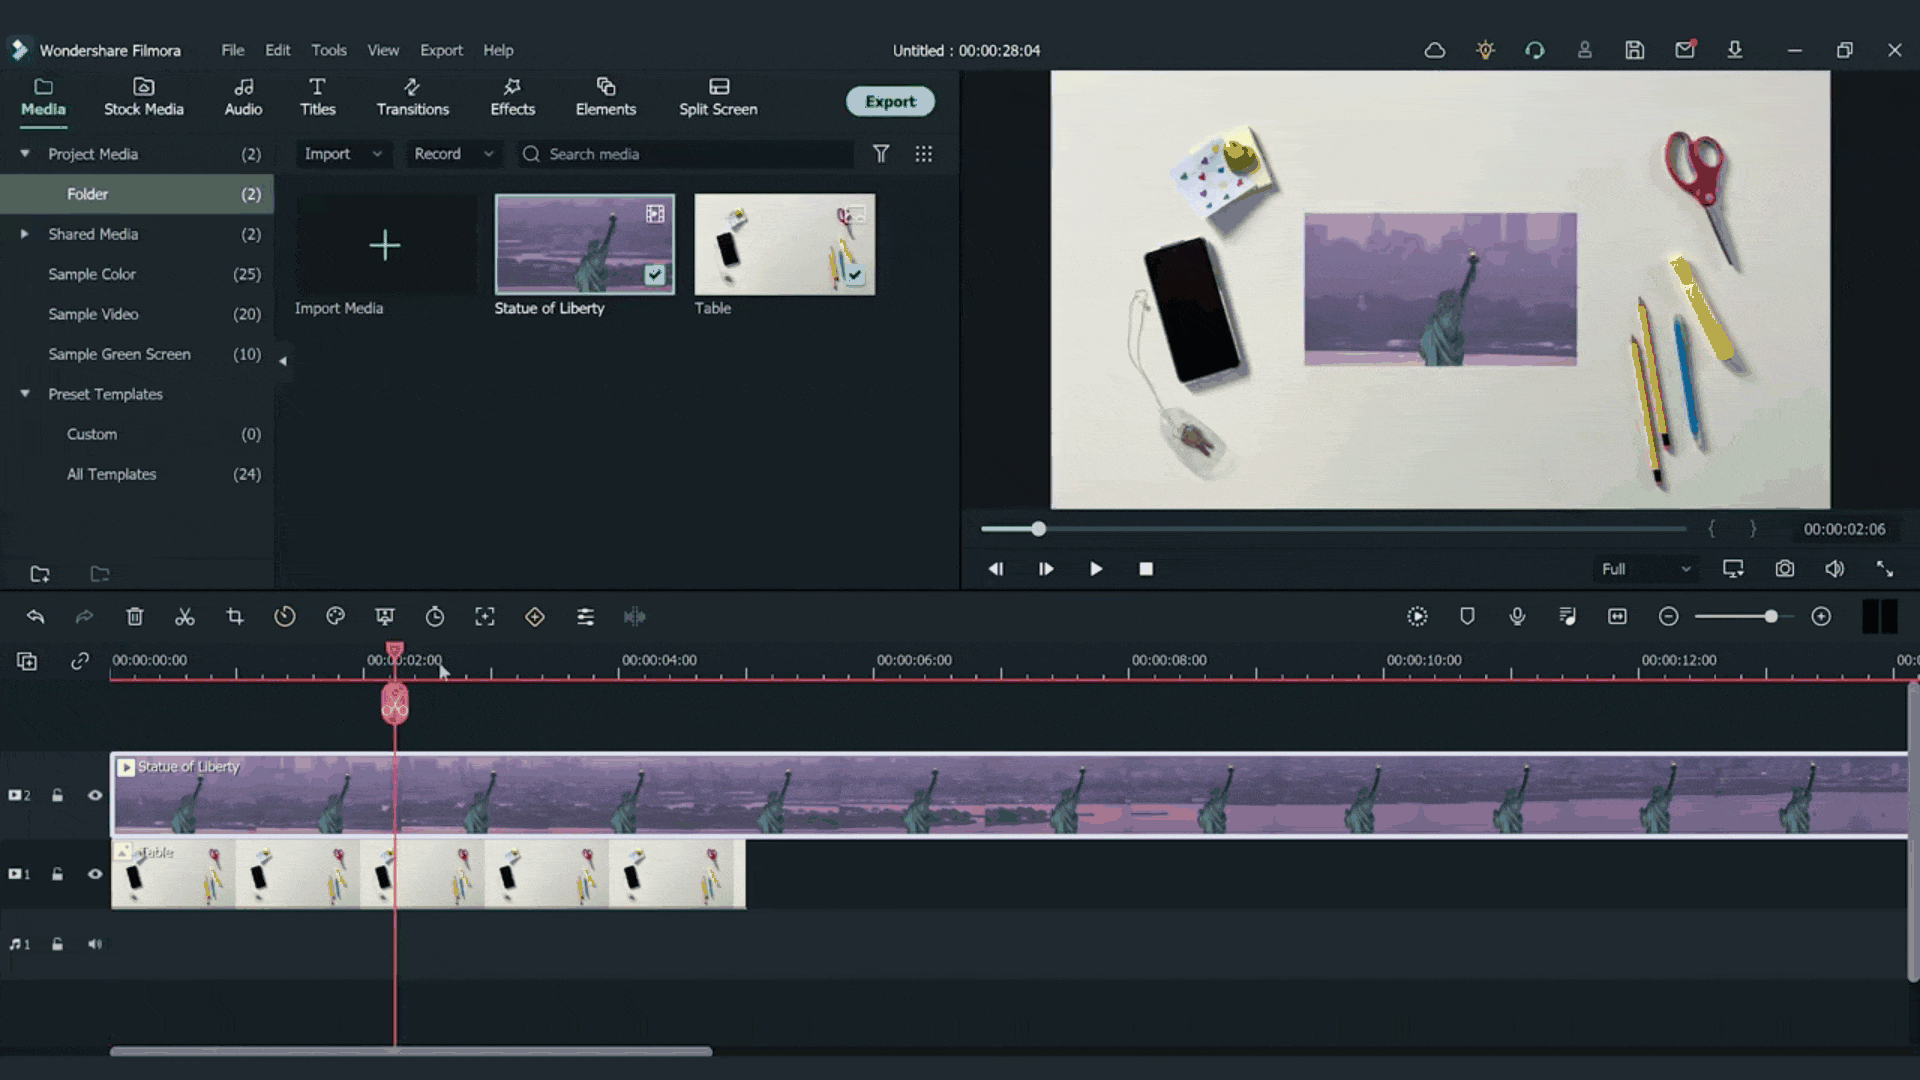Click the Export button
Viewport: 1920px width, 1080px height.
(890, 100)
